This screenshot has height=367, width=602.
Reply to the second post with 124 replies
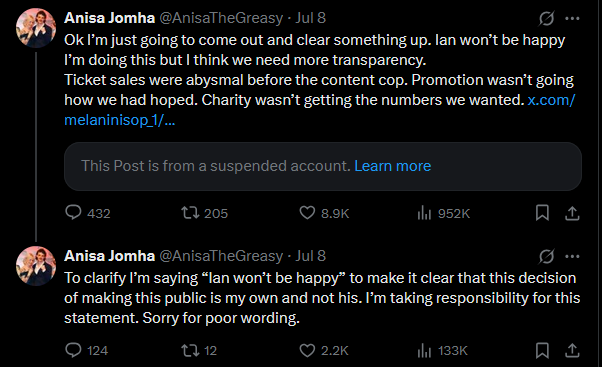[x=87, y=350]
